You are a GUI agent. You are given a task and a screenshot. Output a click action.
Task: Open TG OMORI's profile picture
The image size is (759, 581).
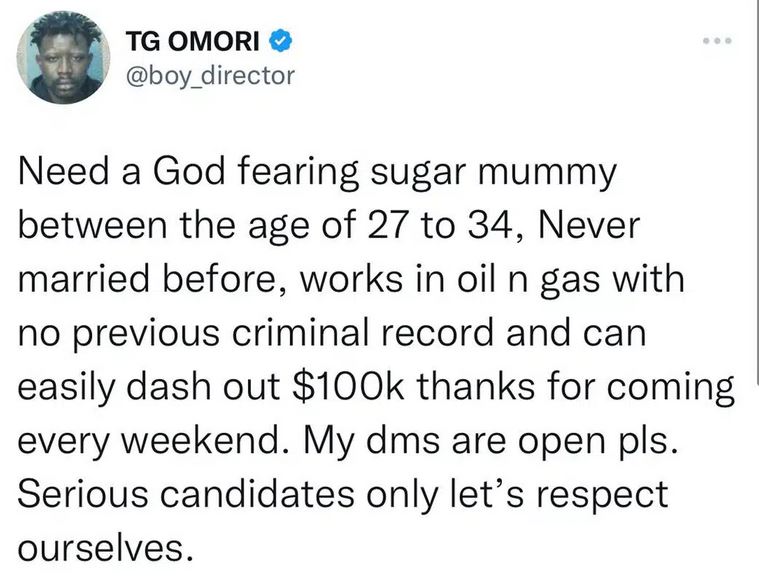[64, 59]
